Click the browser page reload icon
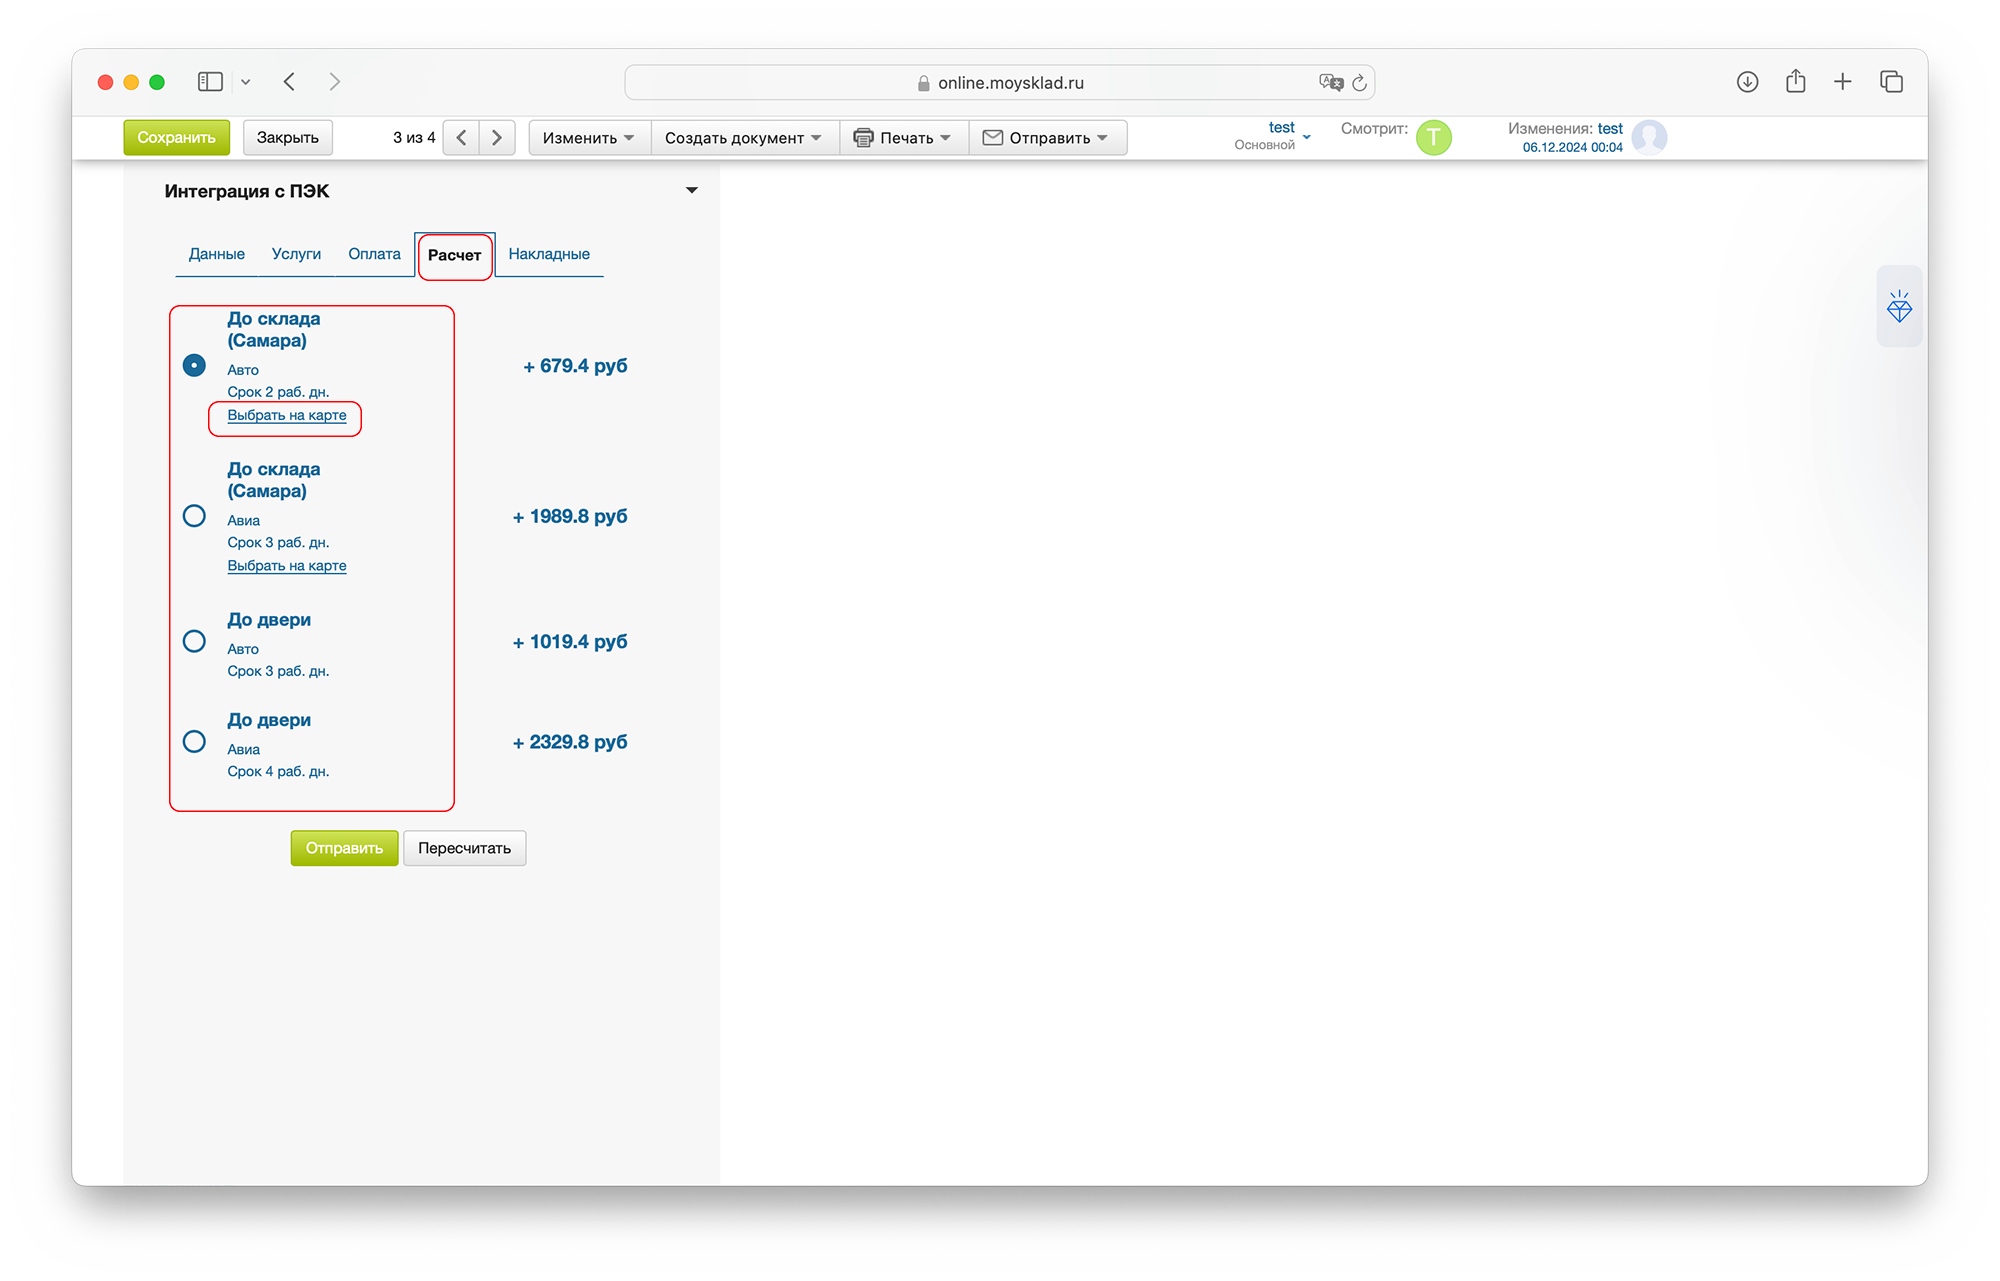Image resolution: width=2000 pixels, height=1281 pixels. tap(1359, 83)
